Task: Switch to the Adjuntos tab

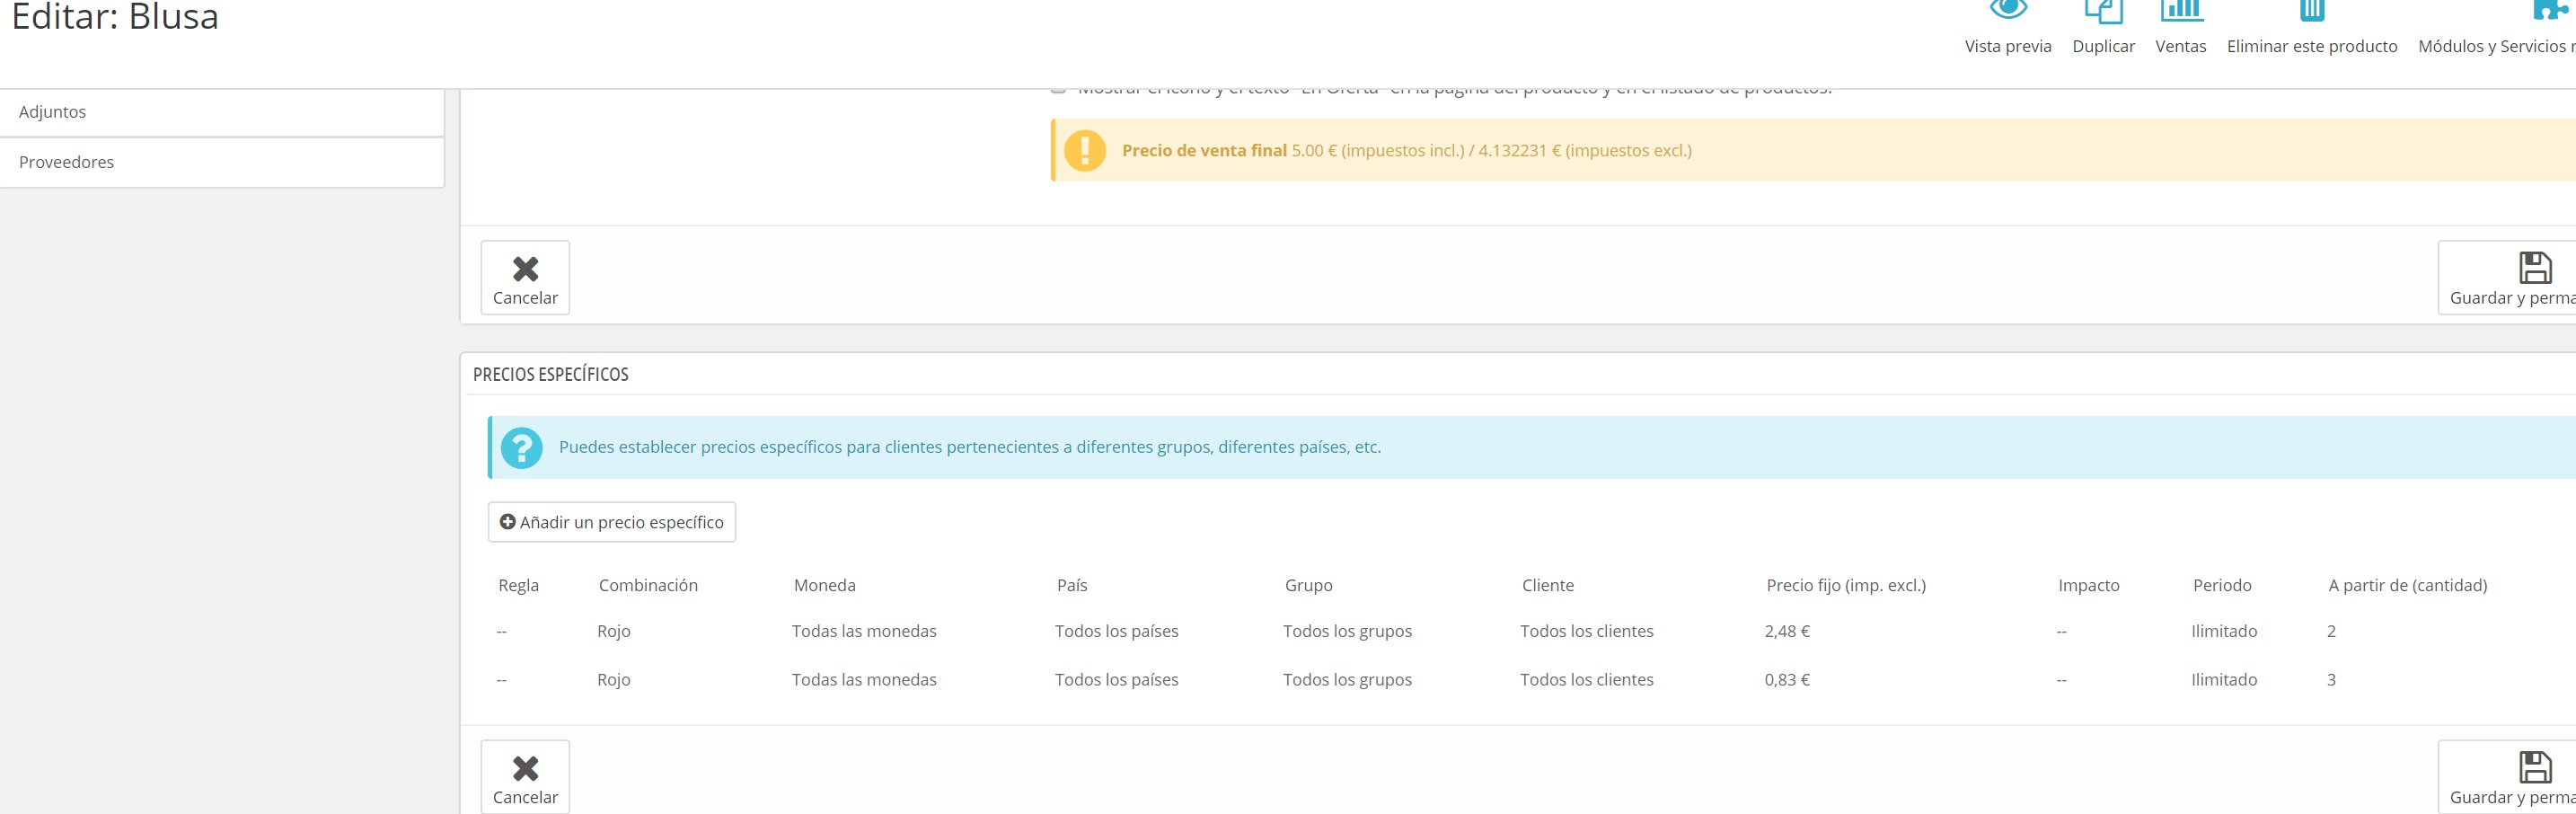Action: (x=222, y=112)
